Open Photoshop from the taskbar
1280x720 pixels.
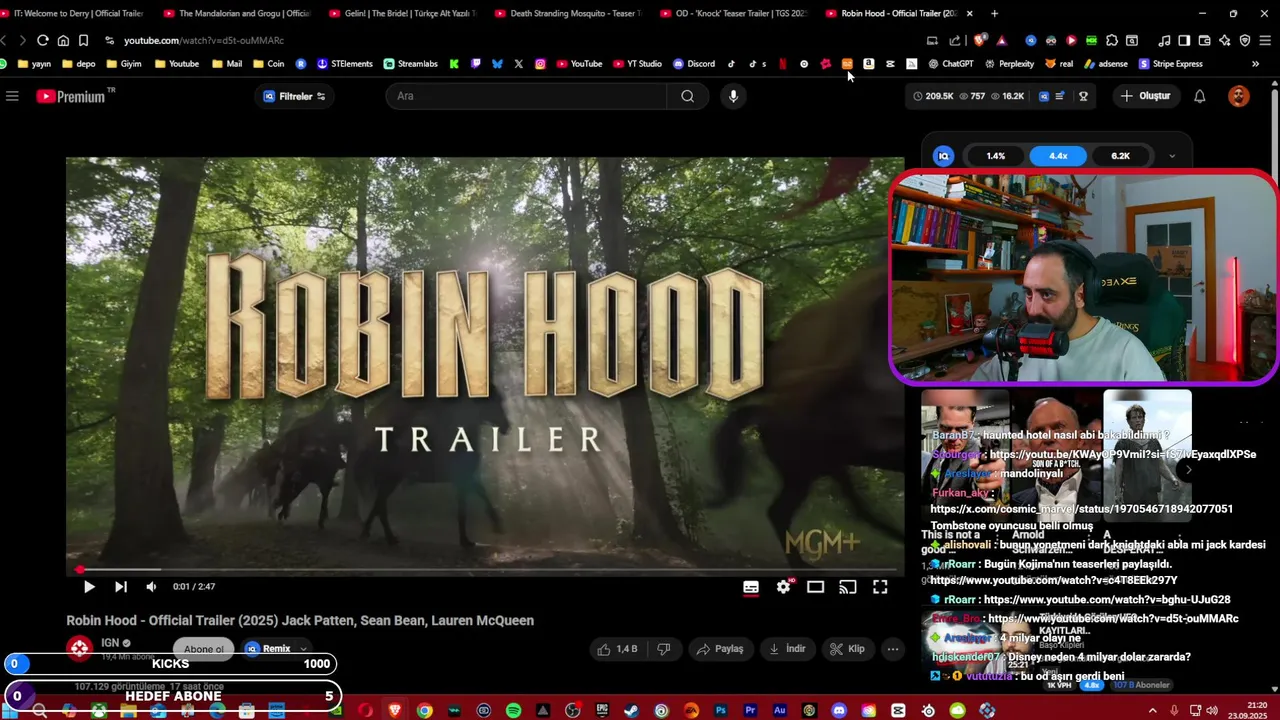pyautogui.click(x=720, y=711)
